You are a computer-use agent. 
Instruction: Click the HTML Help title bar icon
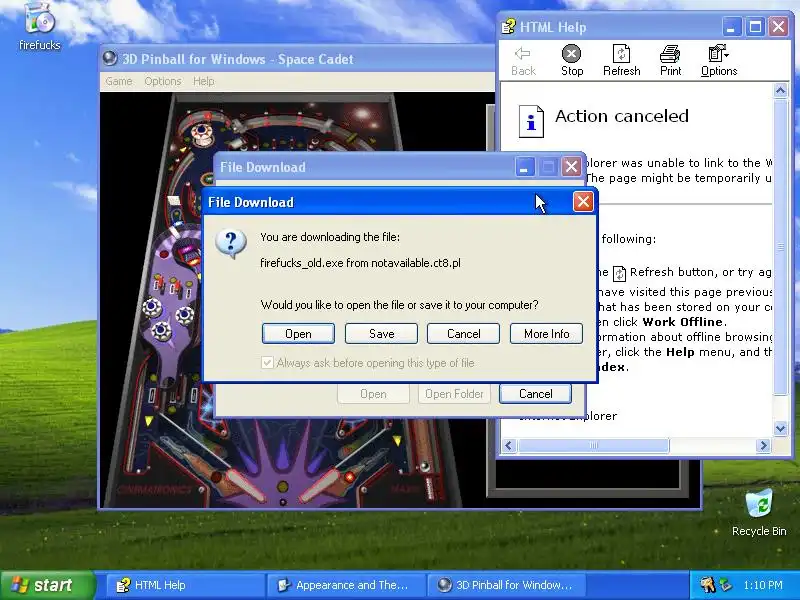509,27
